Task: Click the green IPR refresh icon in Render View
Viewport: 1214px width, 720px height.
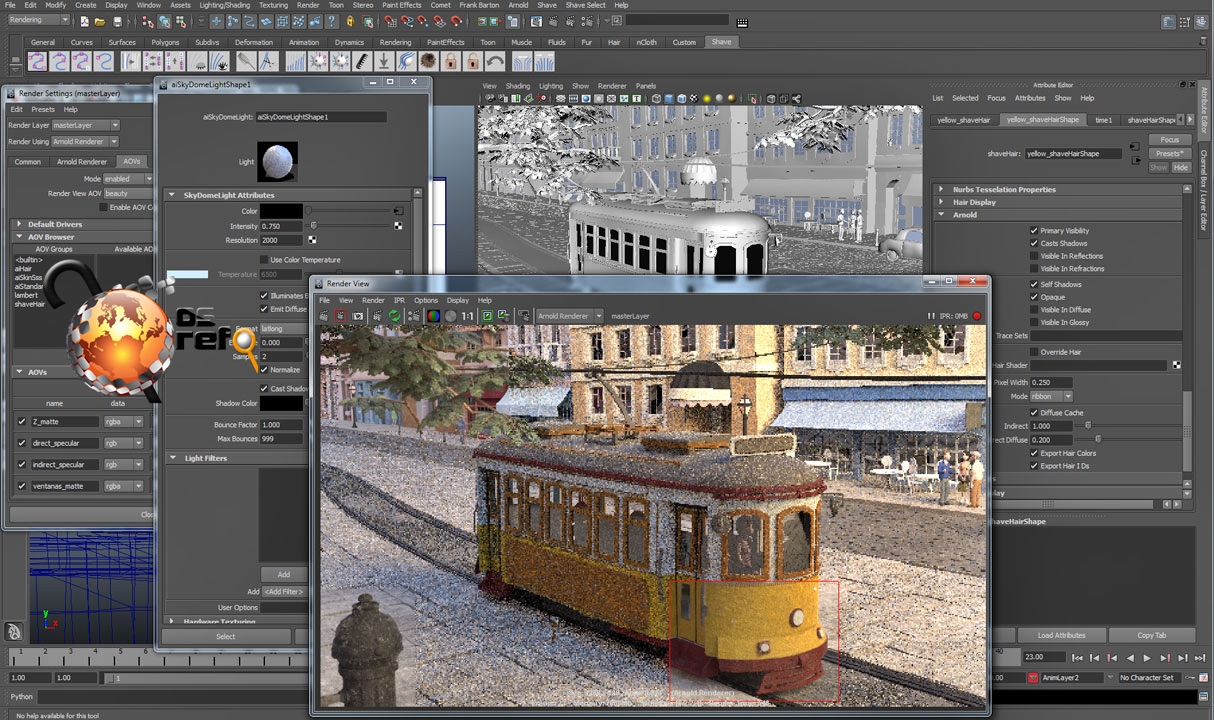Action: [394, 316]
